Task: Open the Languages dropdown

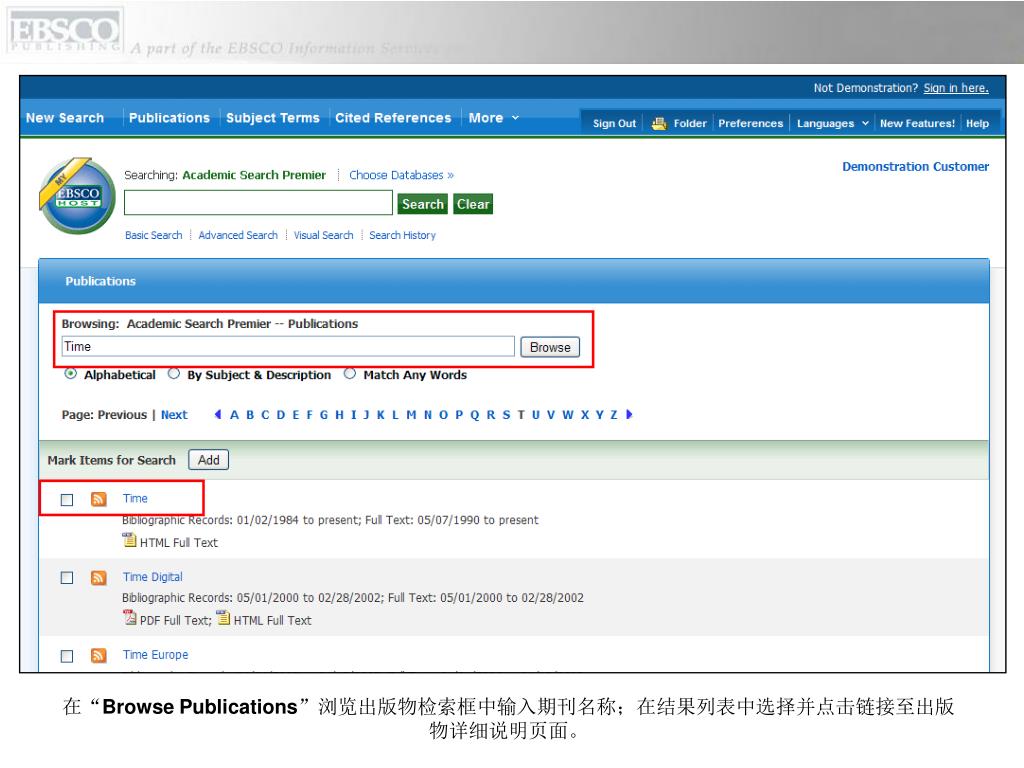Action: (832, 123)
